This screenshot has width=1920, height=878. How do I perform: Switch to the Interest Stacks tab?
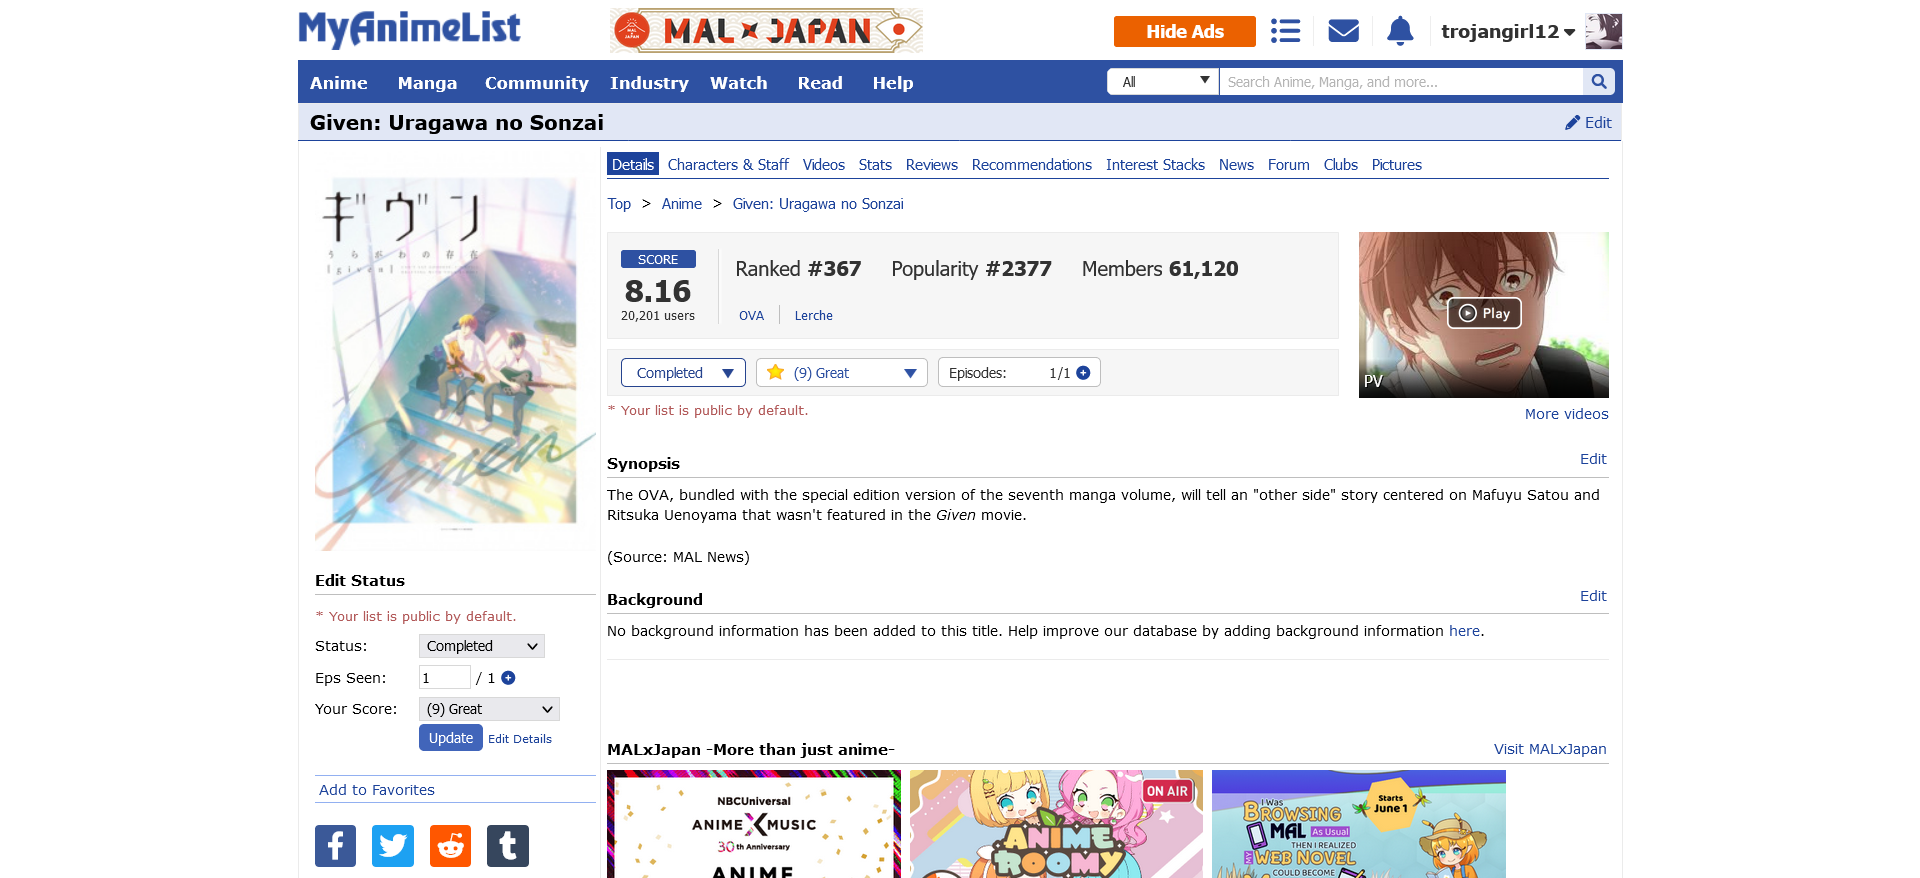click(1155, 165)
